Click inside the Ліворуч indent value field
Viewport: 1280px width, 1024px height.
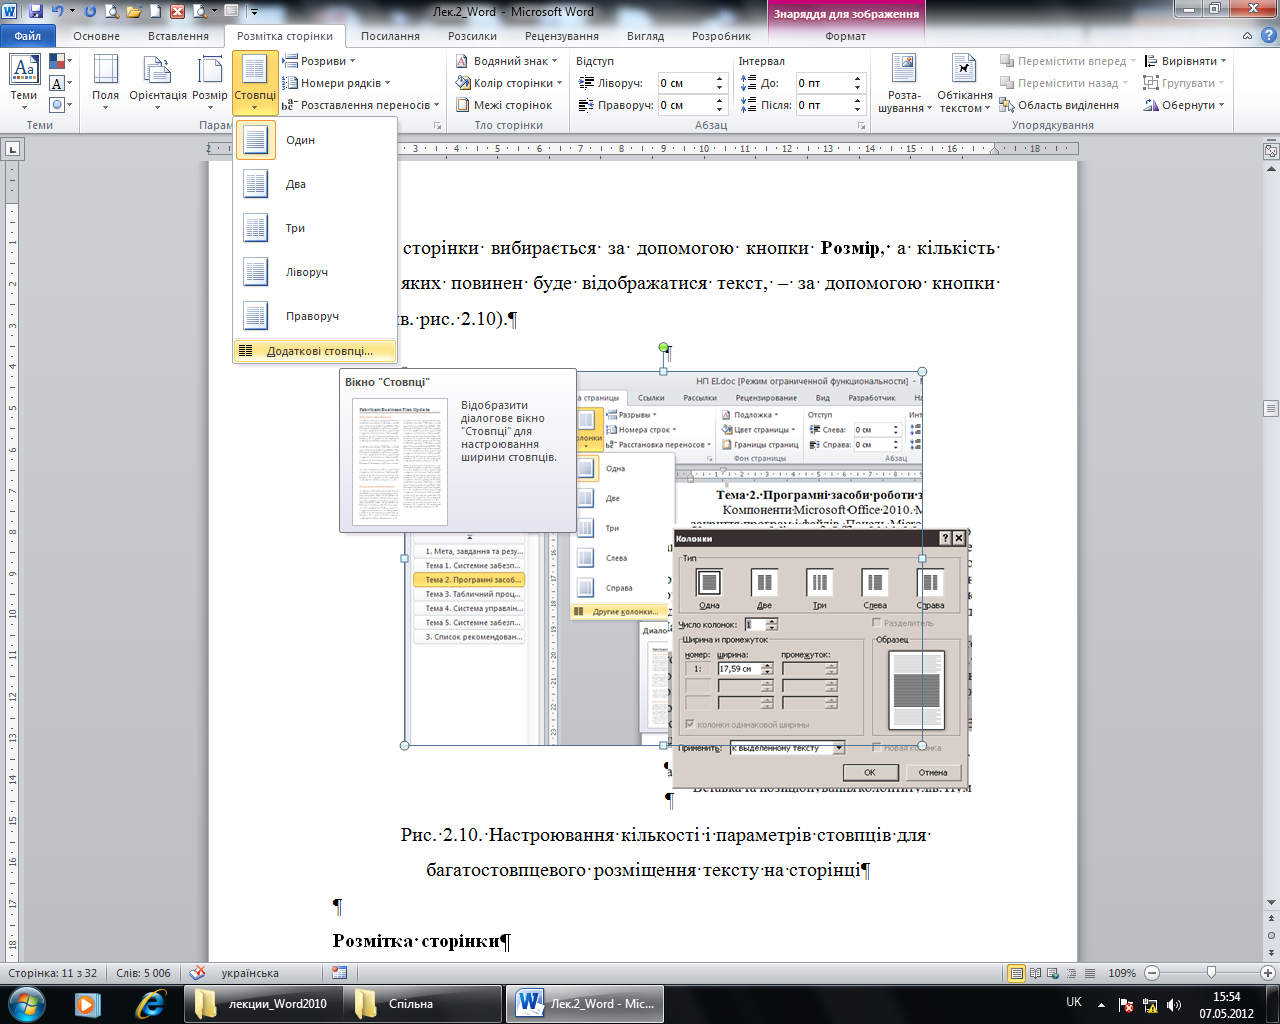[x=683, y=83]
